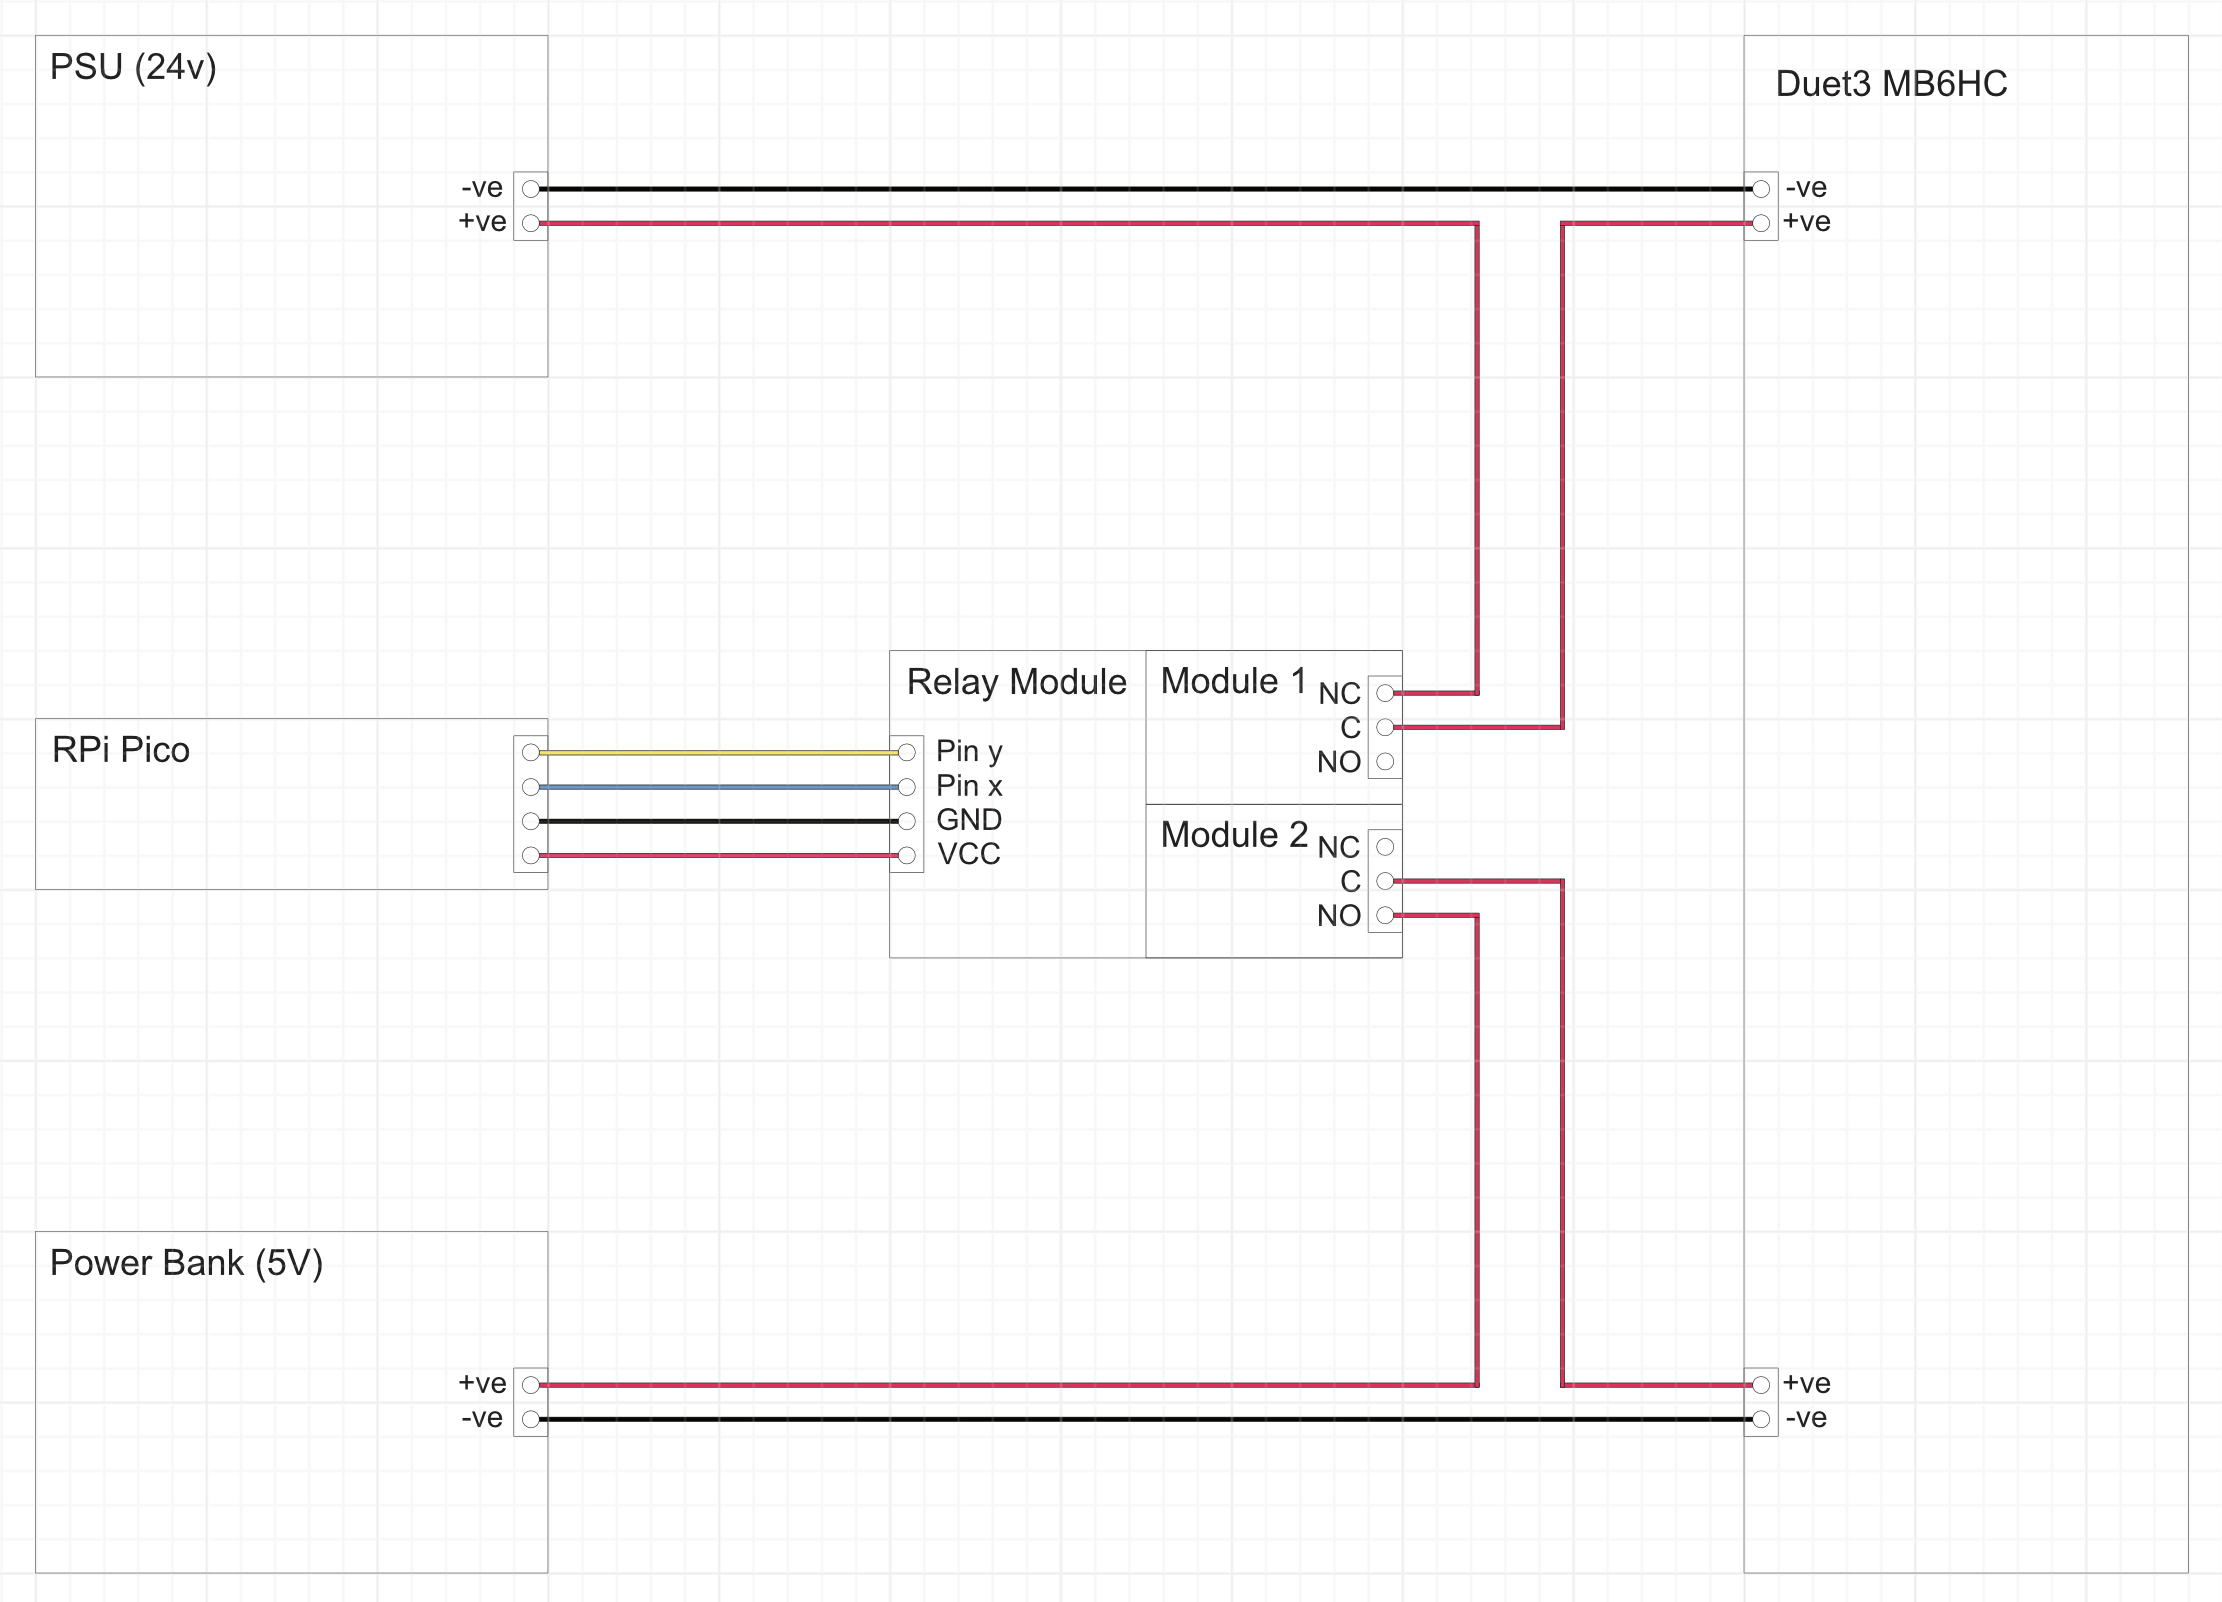Click the Relay Module VCC terminal
Image resolution: width=2222 pixels, height=1602 pixels.
point(907,855)
